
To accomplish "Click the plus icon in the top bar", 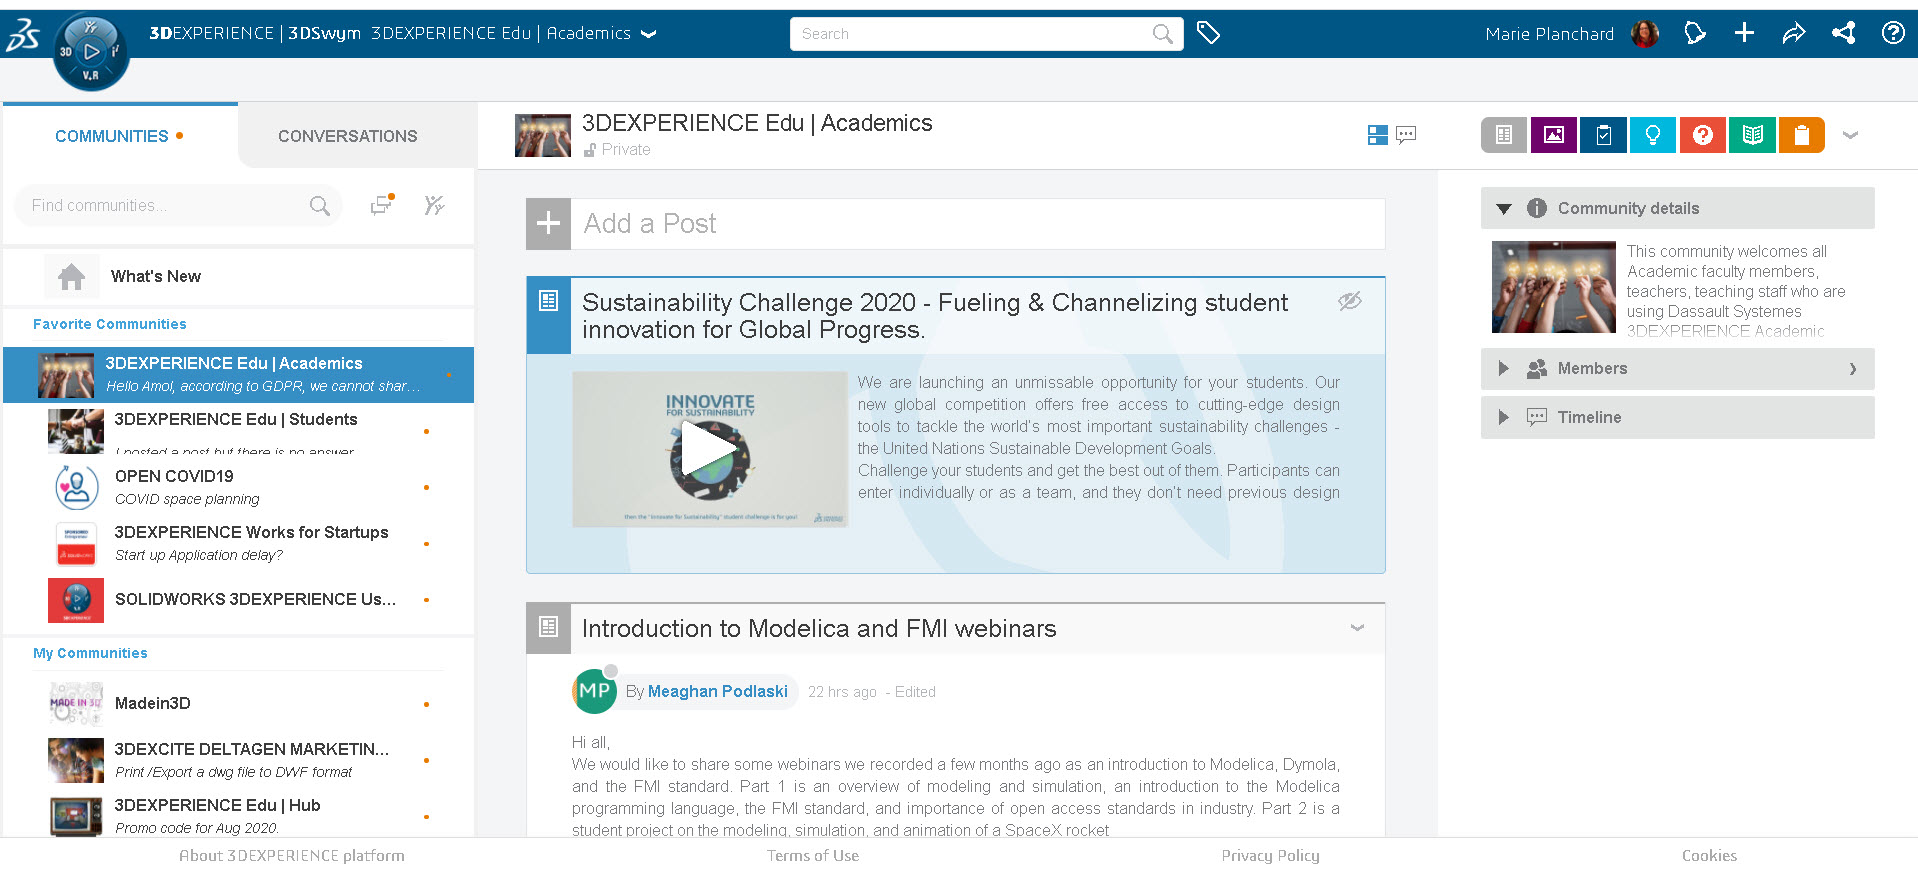I will (x=1744, y=33).
